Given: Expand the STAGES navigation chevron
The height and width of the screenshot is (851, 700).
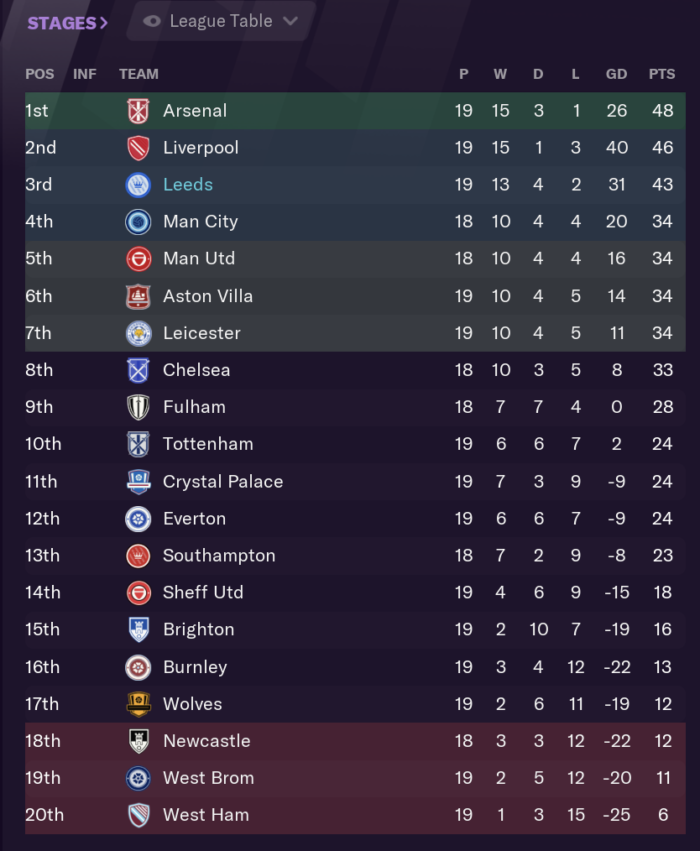Looking at the screenshot, I should [104, 20].
